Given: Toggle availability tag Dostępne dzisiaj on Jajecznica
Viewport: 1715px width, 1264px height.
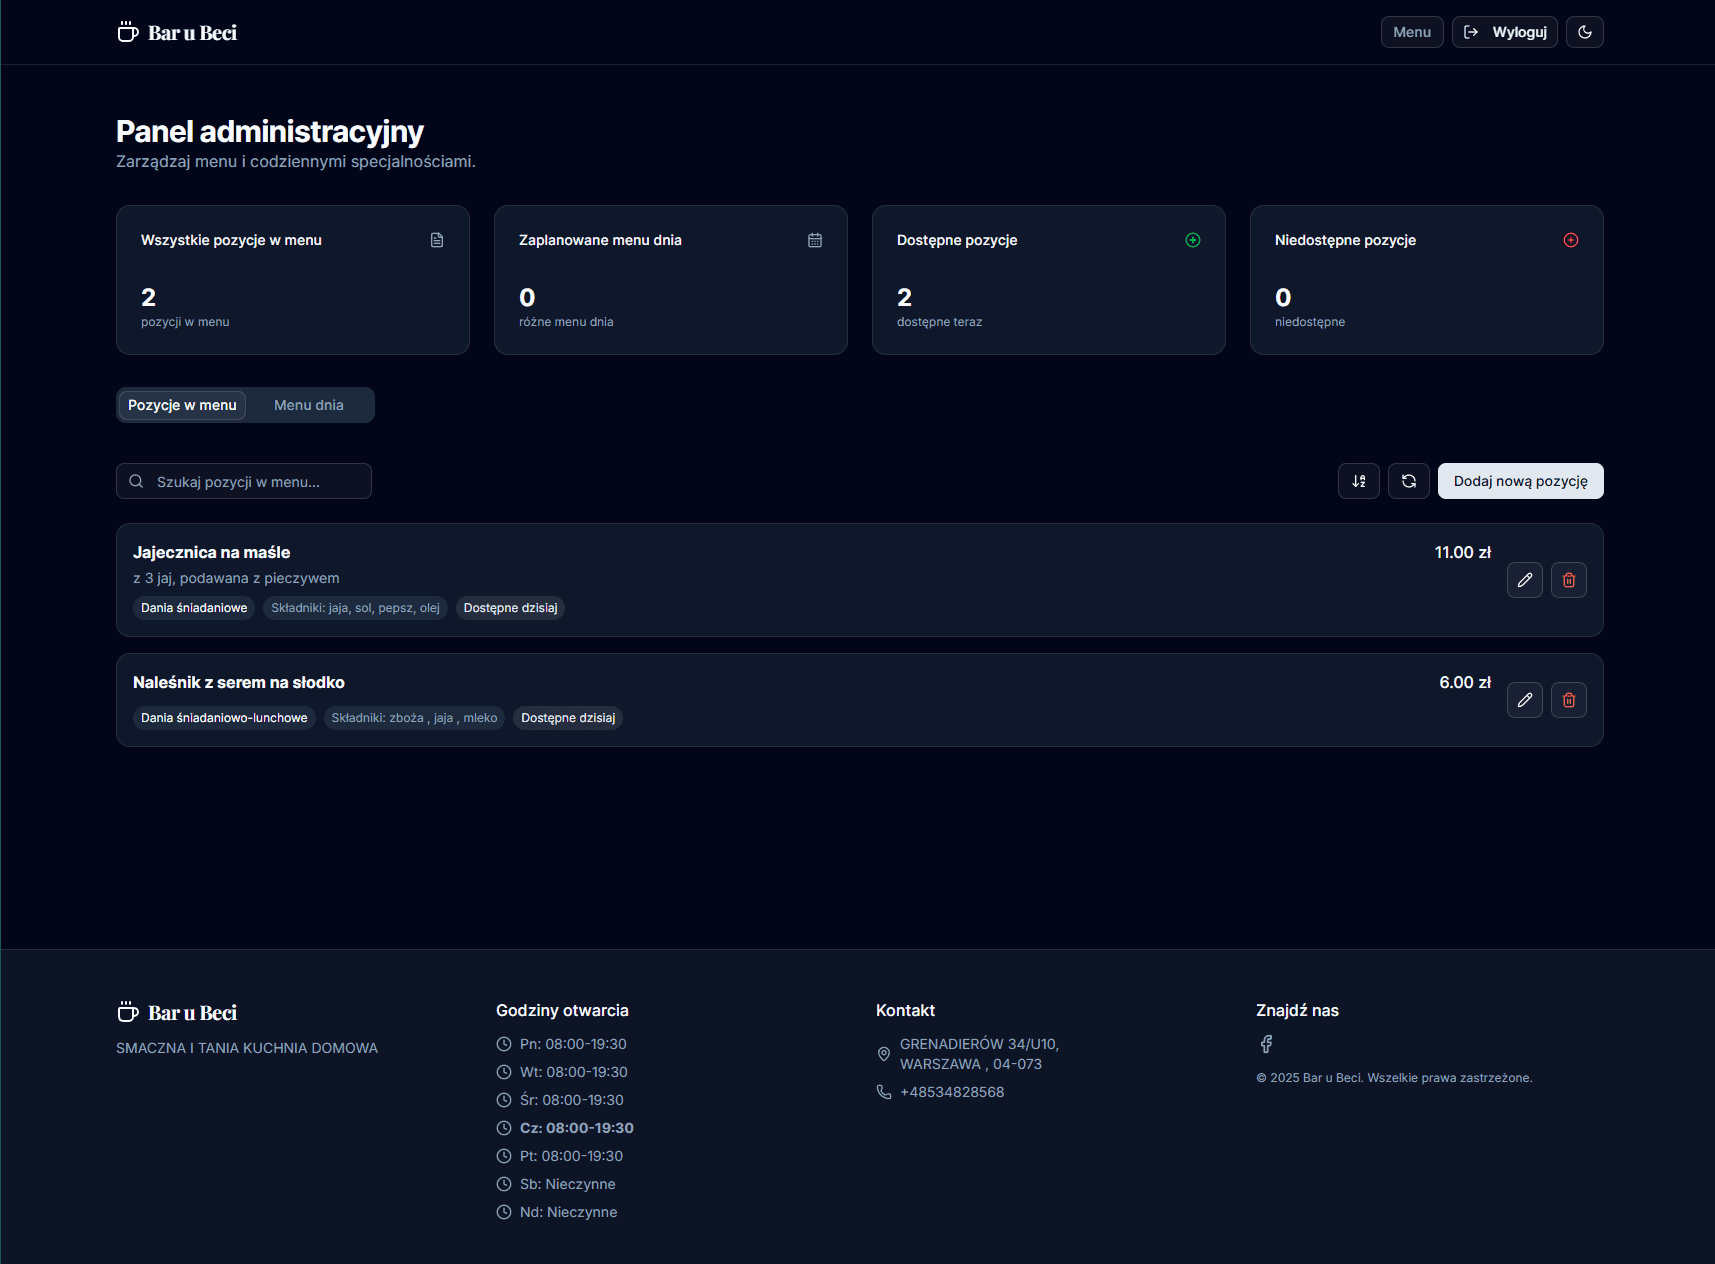Looking at the screenshot, I should tap(510, 607).
